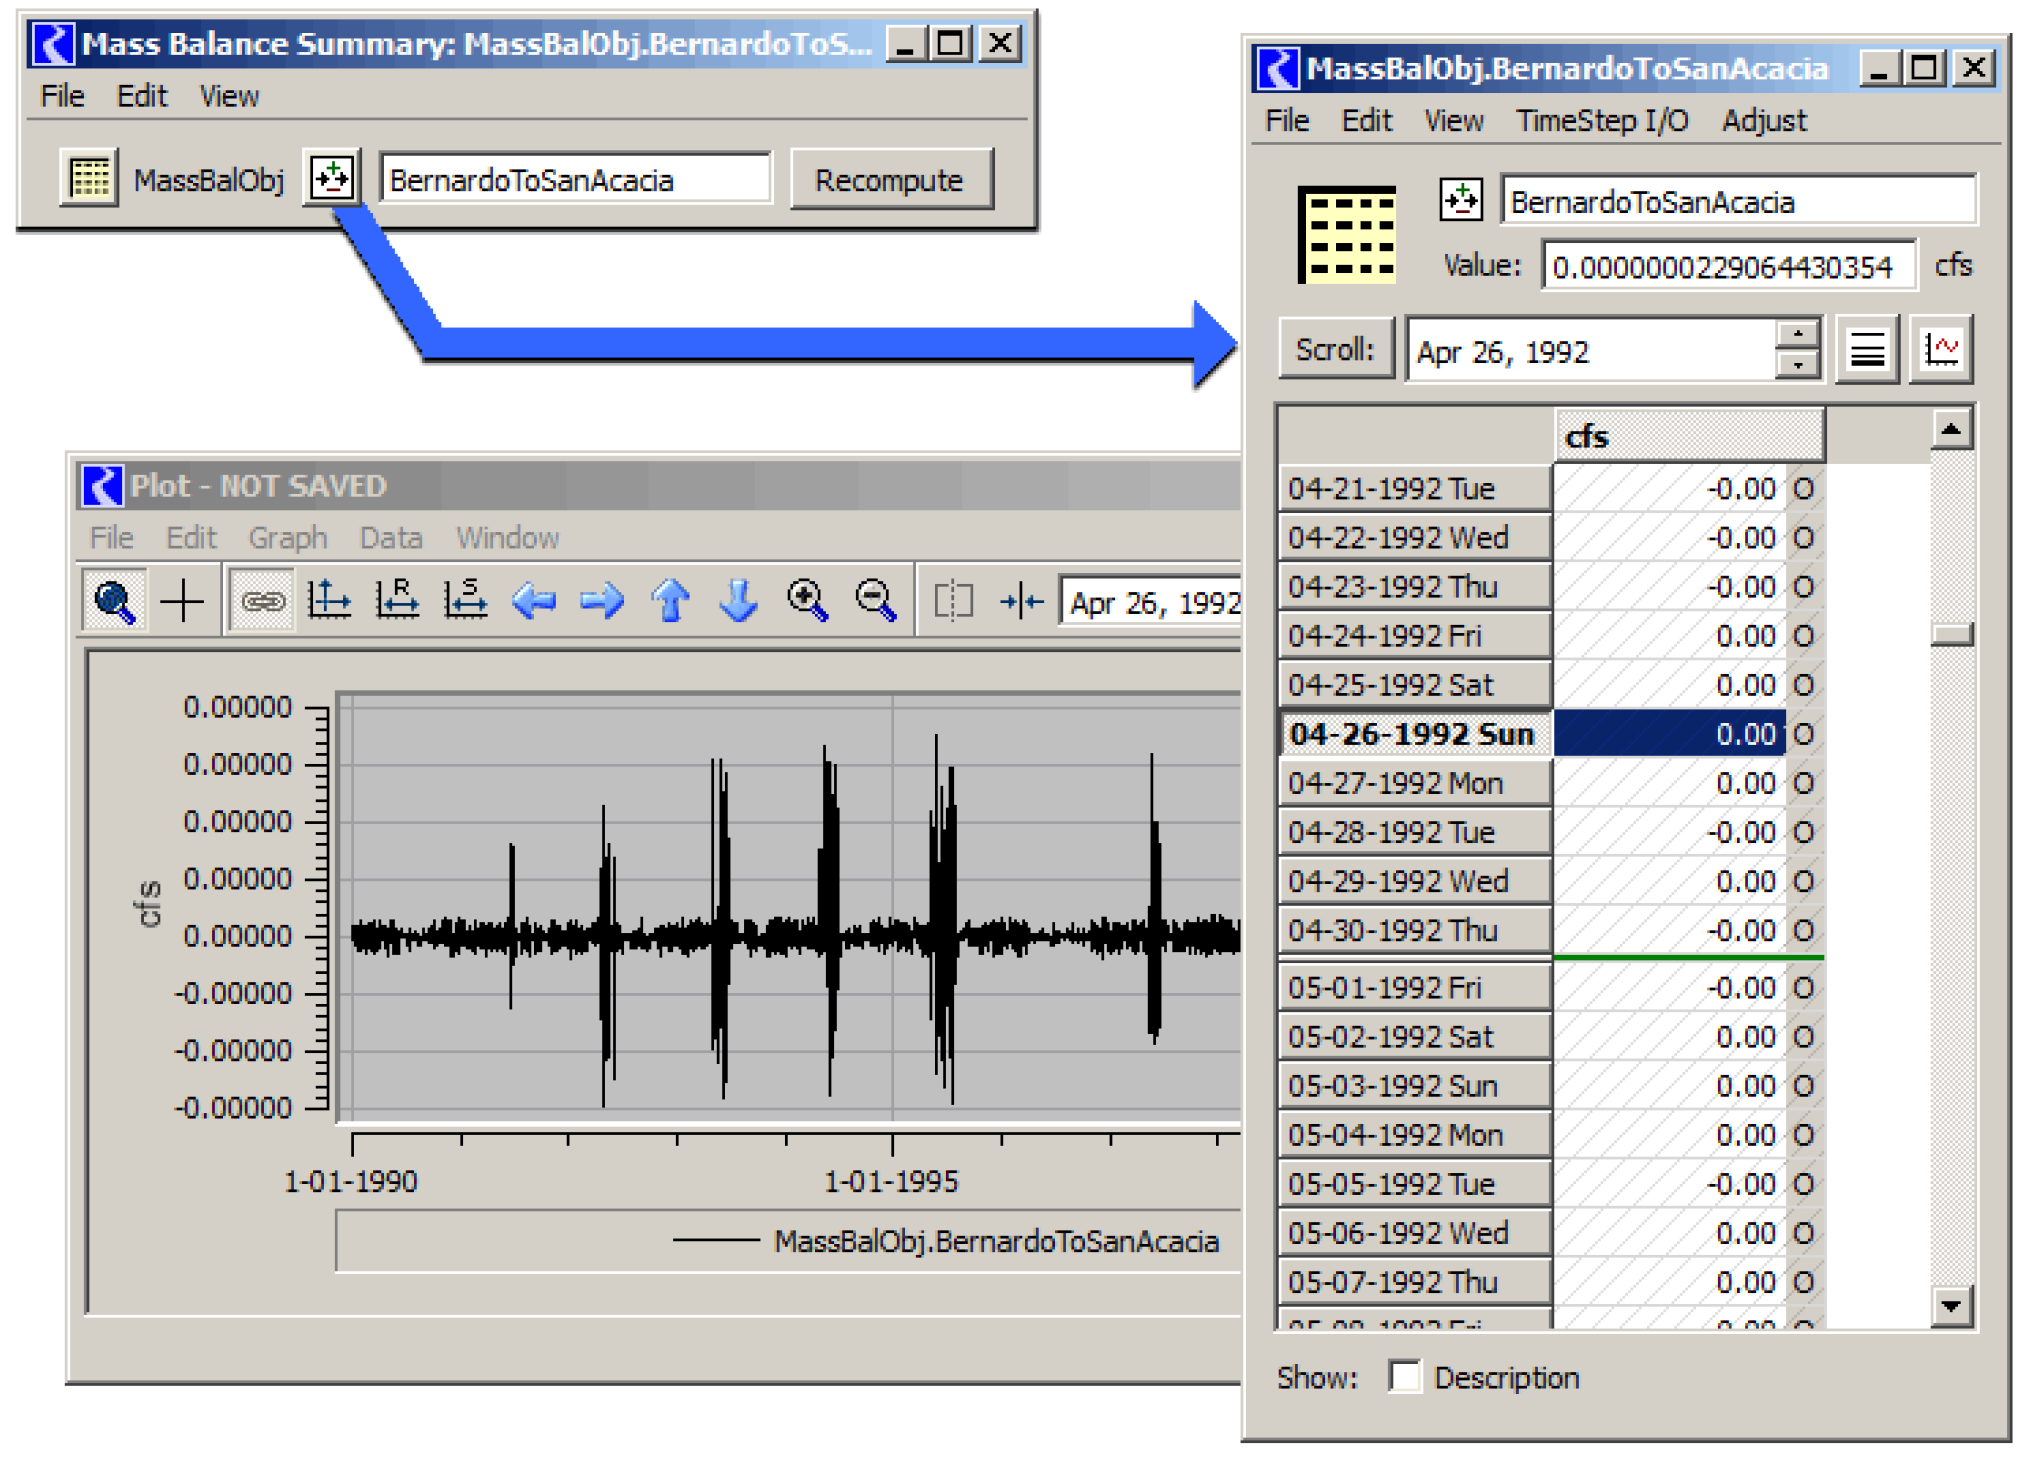
Task: Click the list view lines icon
Action: click(1866, 350)
